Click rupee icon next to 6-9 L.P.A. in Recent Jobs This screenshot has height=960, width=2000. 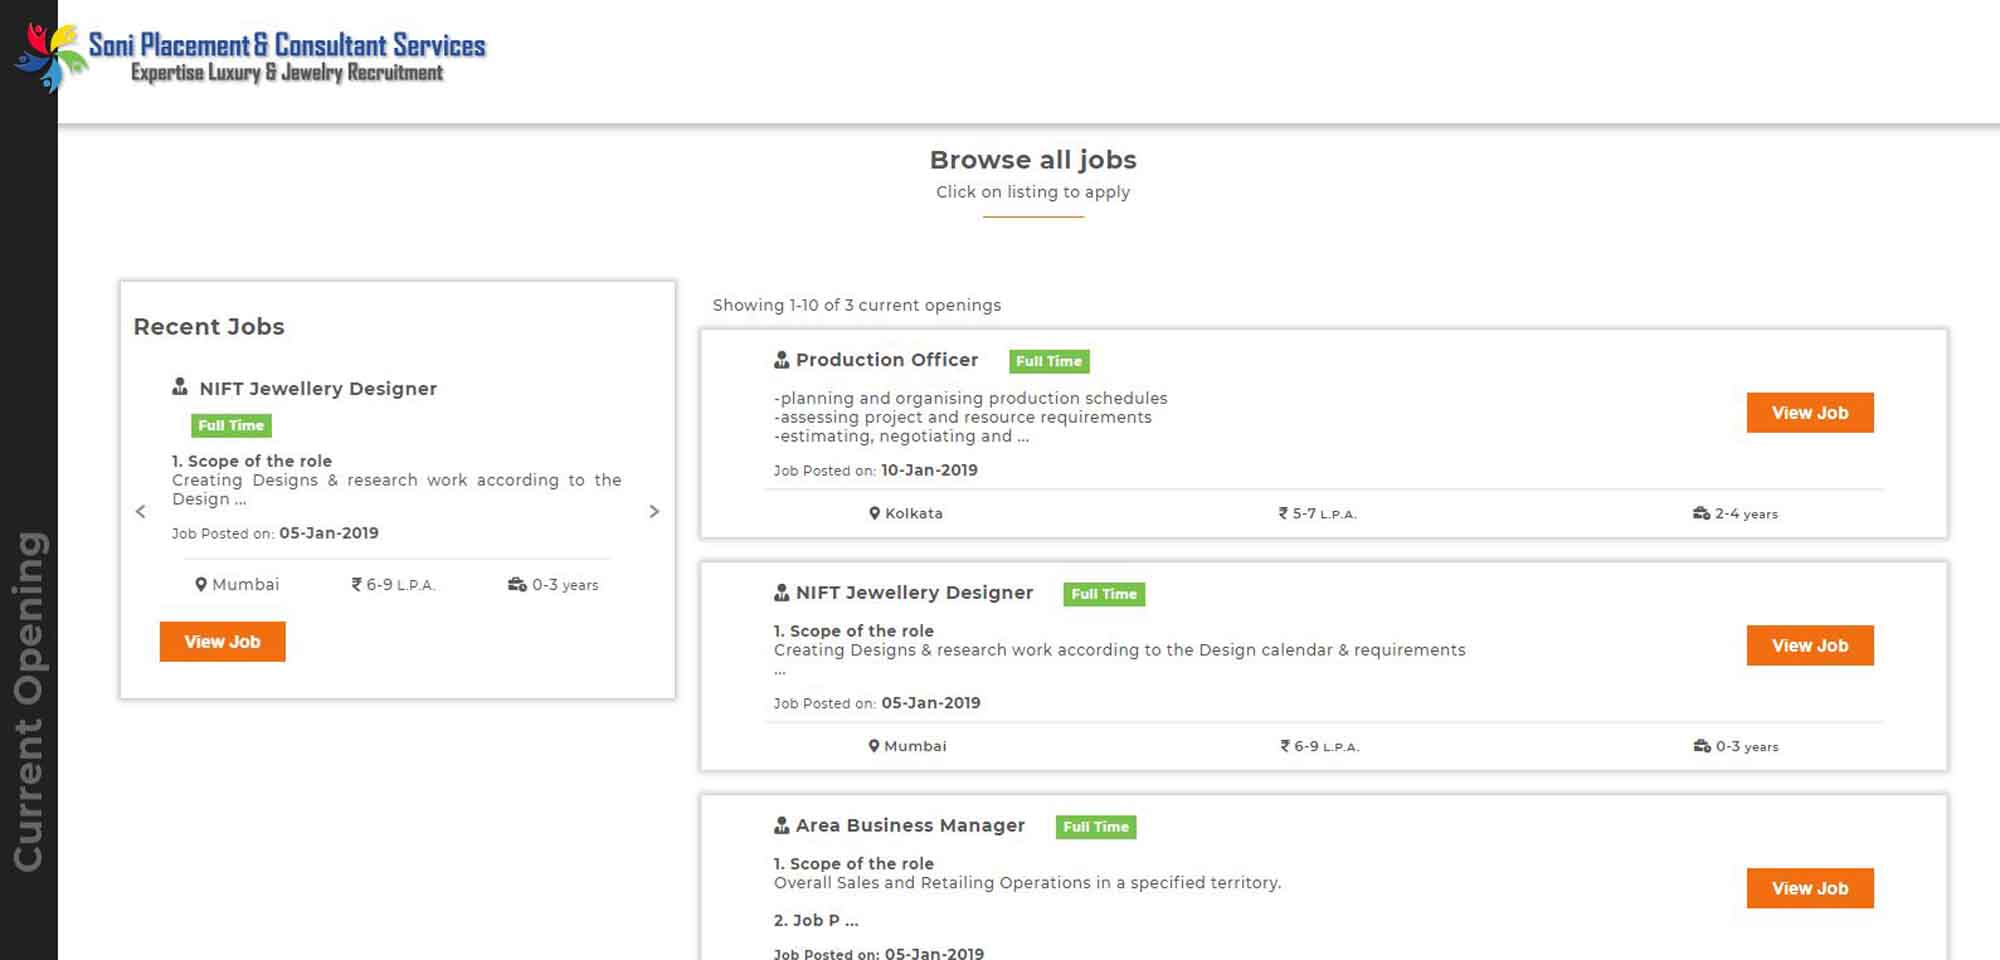click(x=356, y=584)
